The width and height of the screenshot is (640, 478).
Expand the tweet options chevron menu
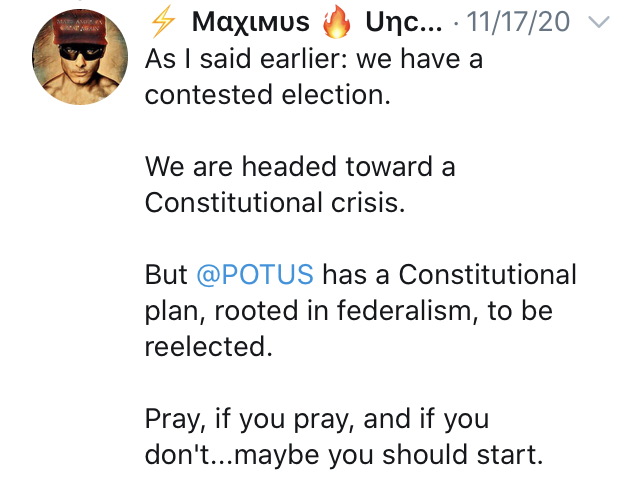tap(599, 22)
